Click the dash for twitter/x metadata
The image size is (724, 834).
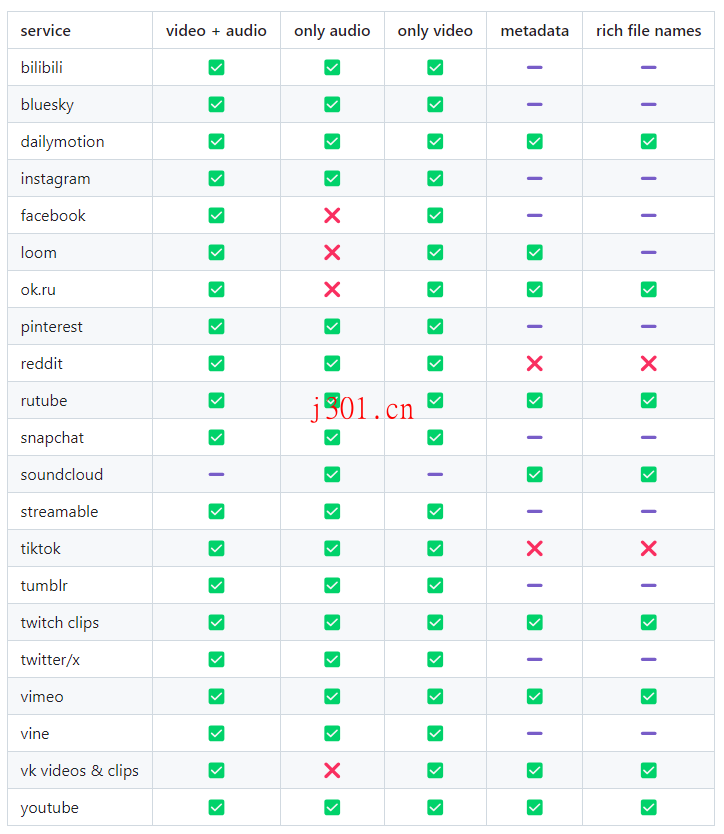point(535,660)
